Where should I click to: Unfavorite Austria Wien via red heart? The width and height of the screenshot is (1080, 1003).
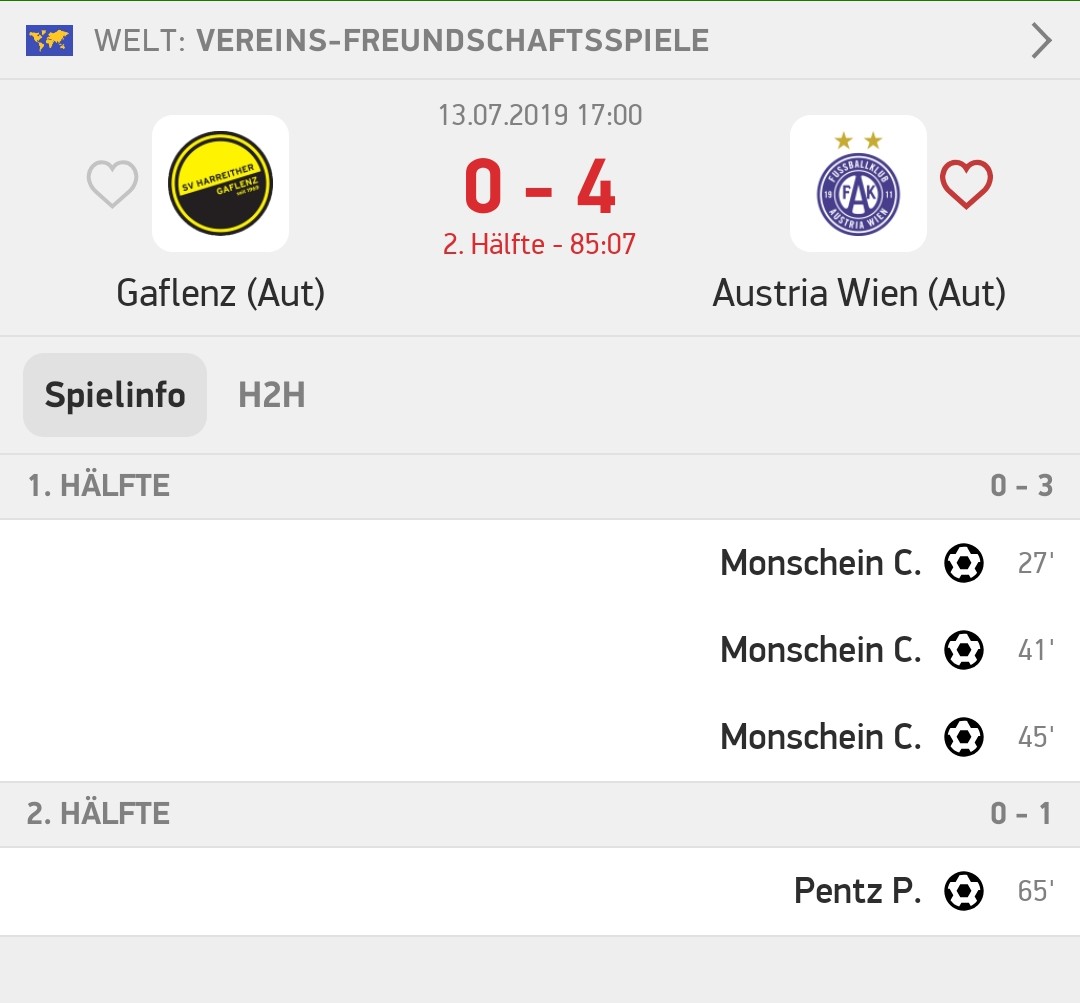pos(966,183)
